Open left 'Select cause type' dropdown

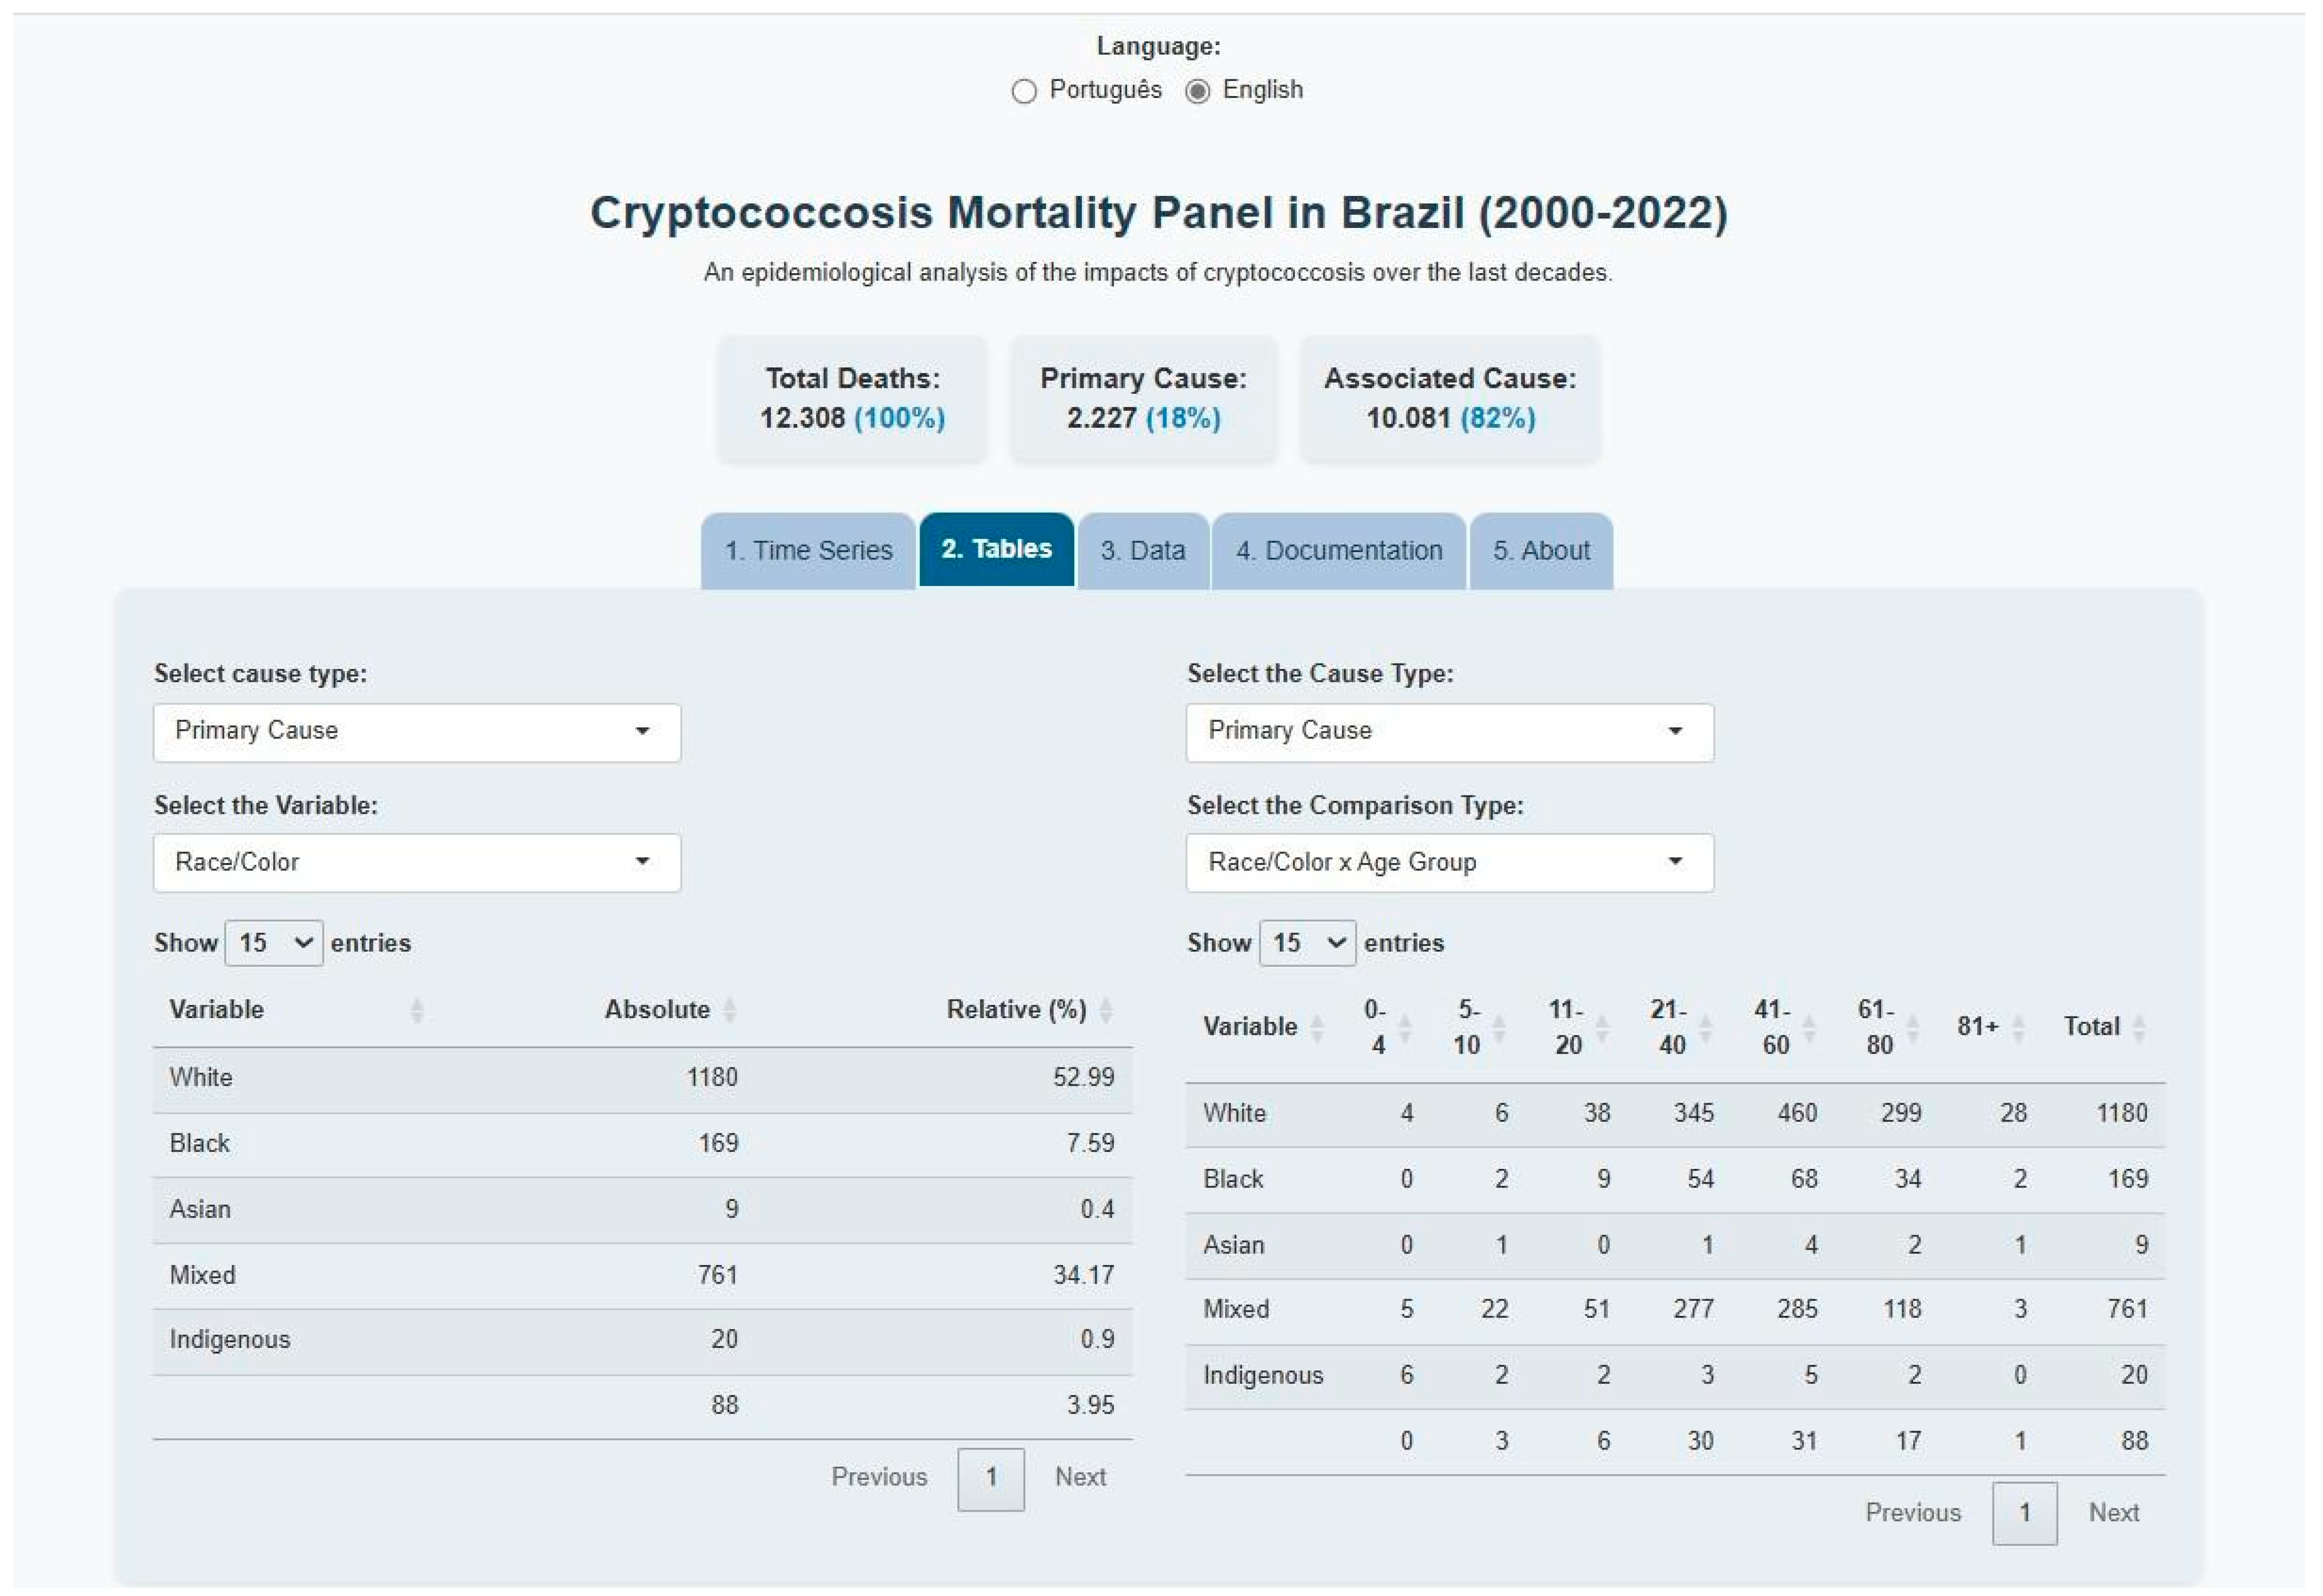417,732
